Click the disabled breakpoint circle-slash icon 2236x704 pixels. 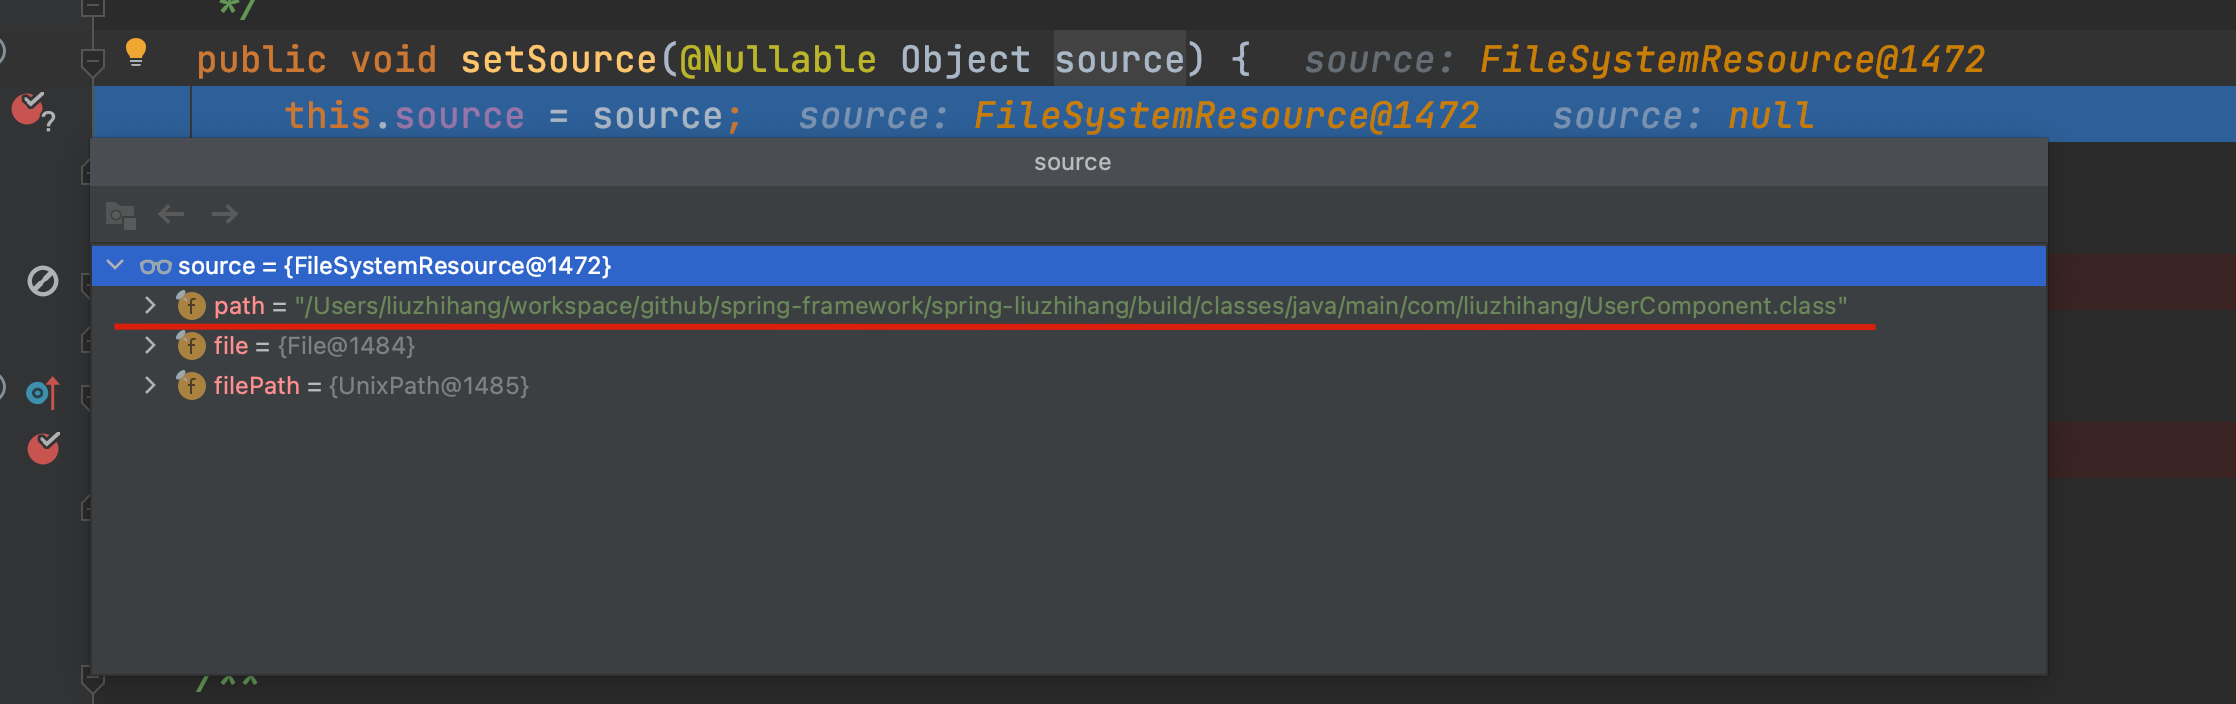coord(42,281)
